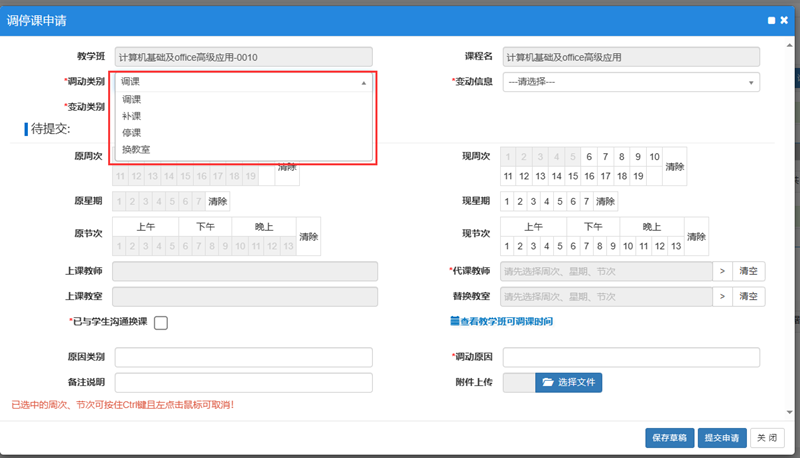
Task: Close the 调停课申请 dialog with X
Action: 784,20
